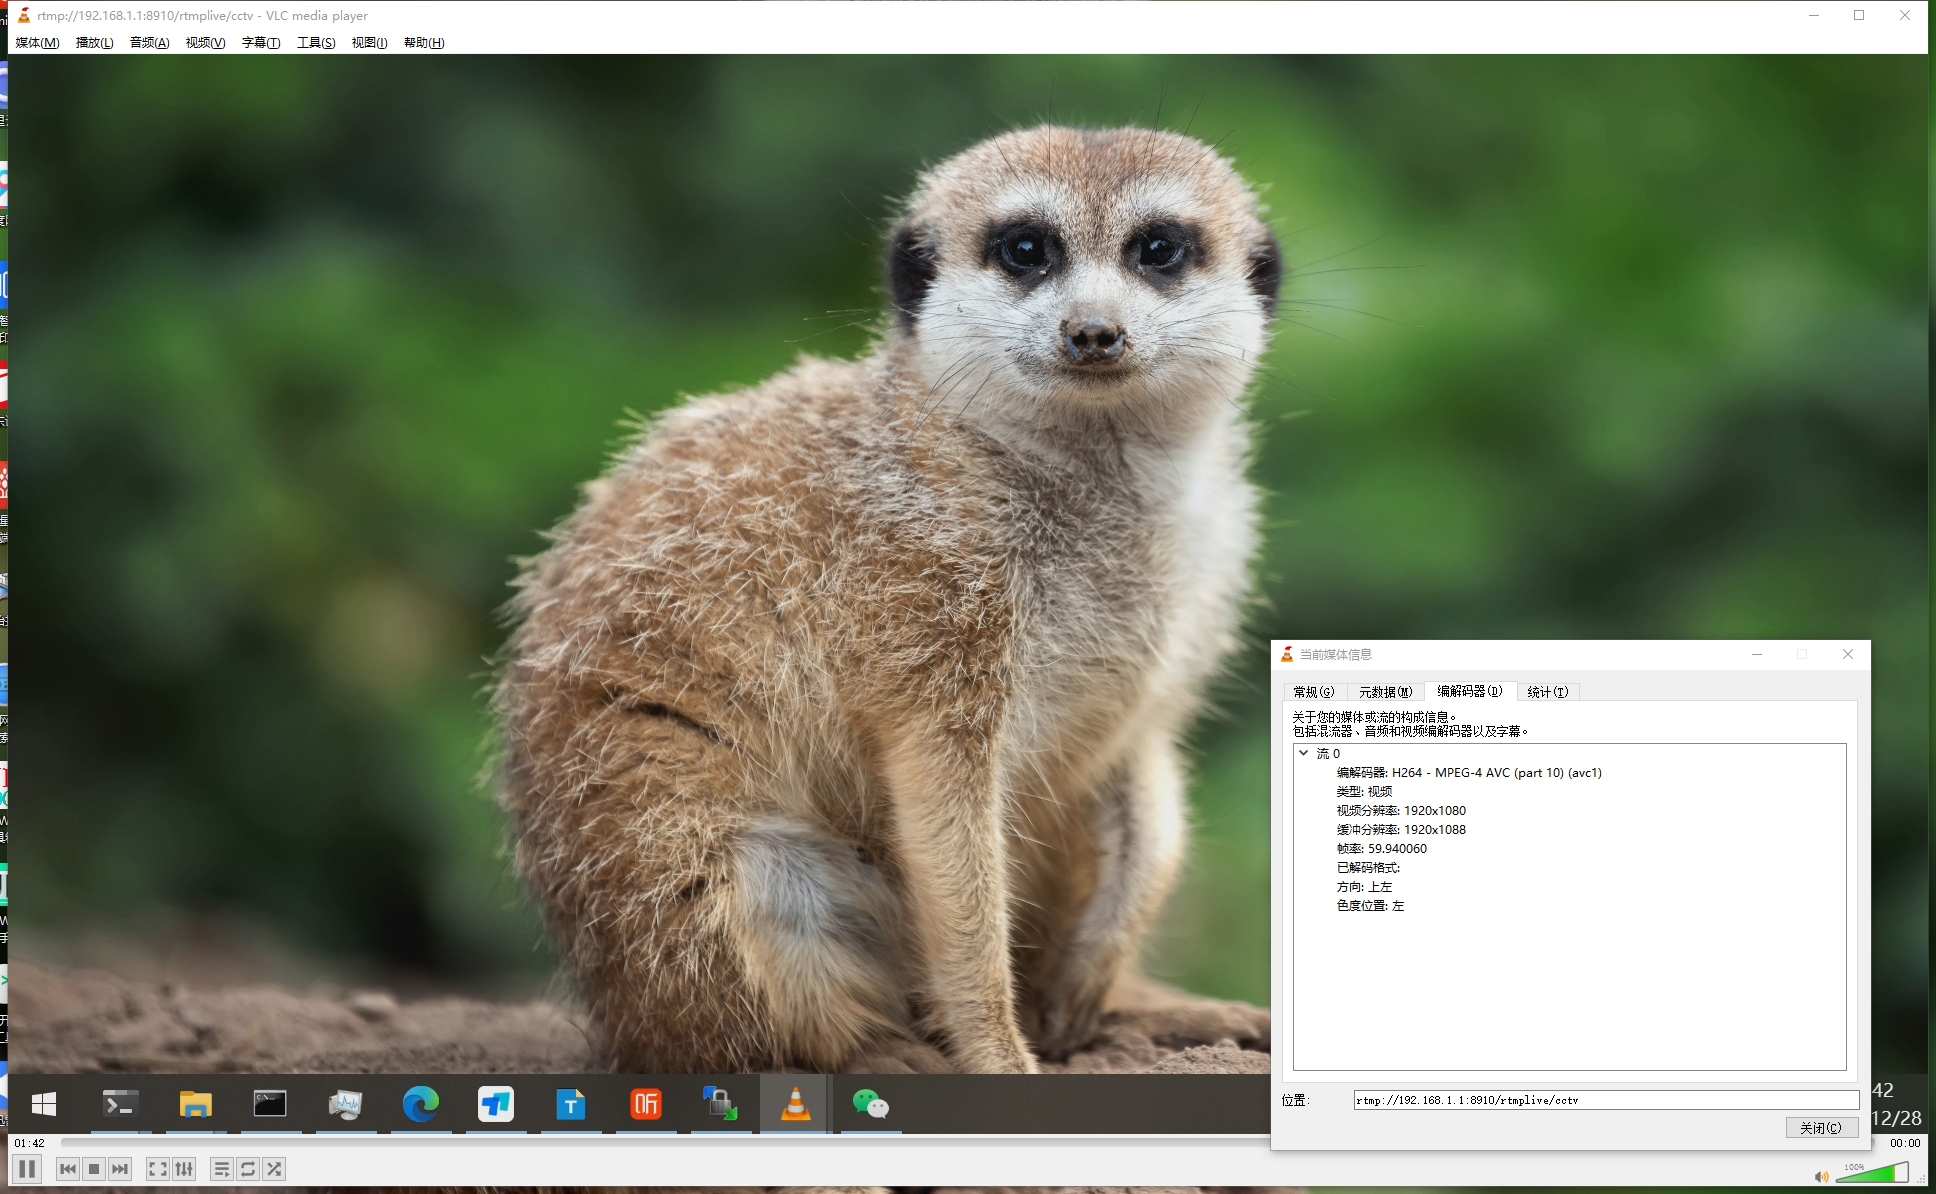Click elapsed time label 01:42
Image resolution: width=1936 pixels, height=1194 pixels.
(30, 1143)
